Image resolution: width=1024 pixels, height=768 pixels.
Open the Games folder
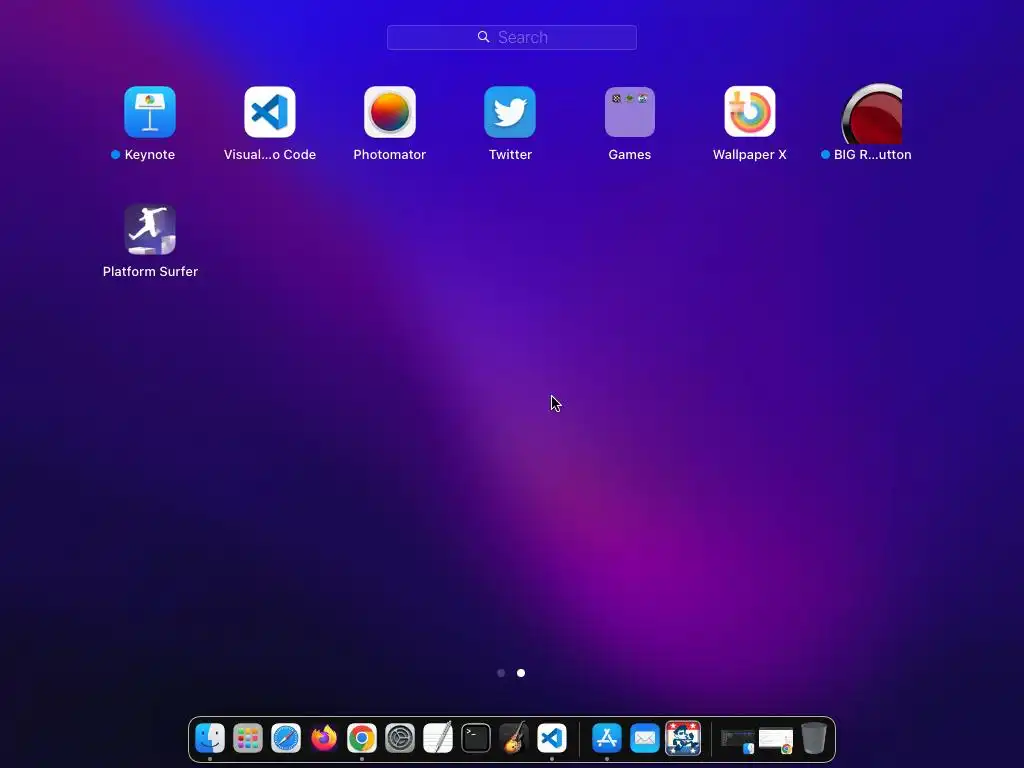630,112
